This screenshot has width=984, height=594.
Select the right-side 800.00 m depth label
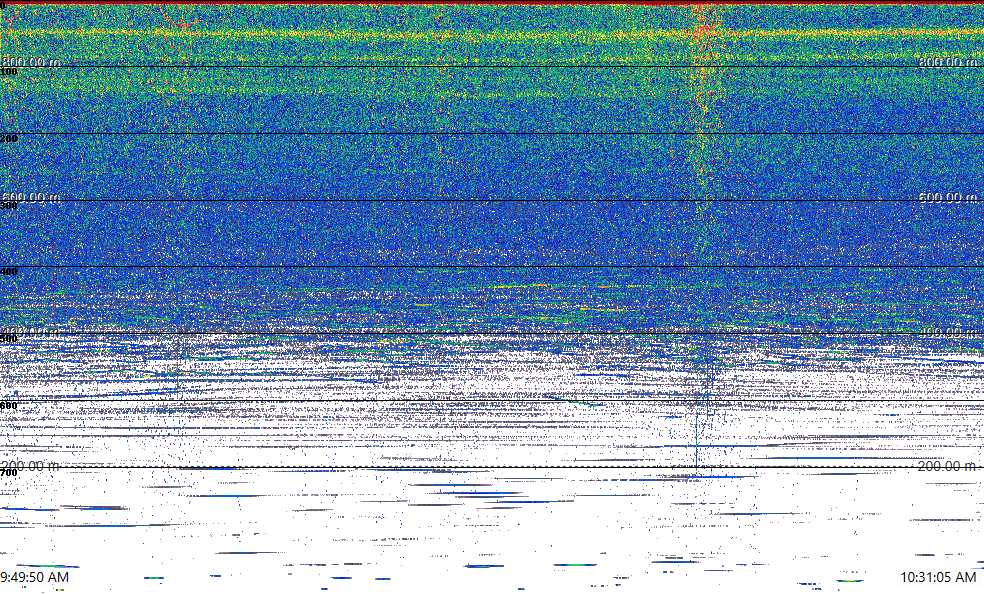tap(948, 61)
